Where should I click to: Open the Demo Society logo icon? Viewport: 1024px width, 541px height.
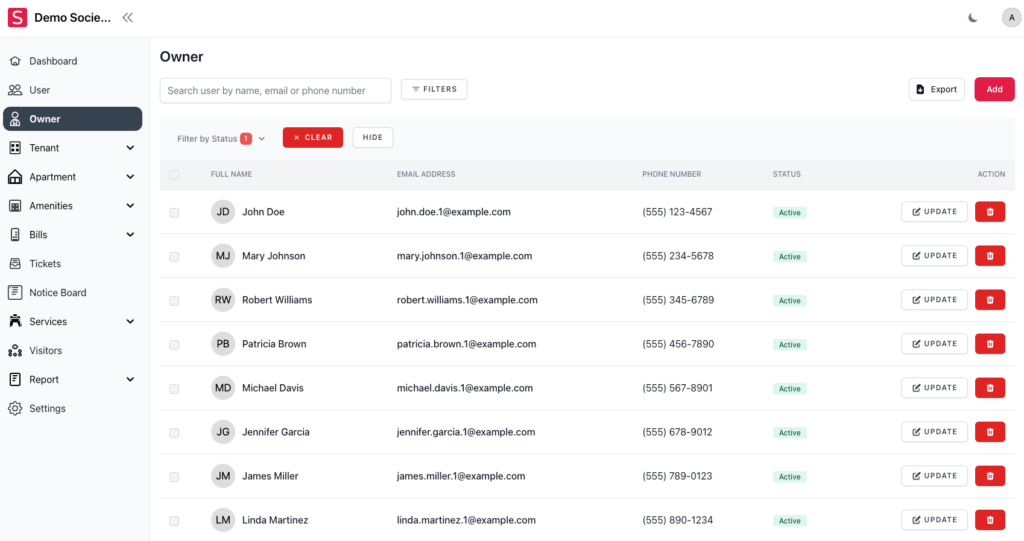[18, 18]
